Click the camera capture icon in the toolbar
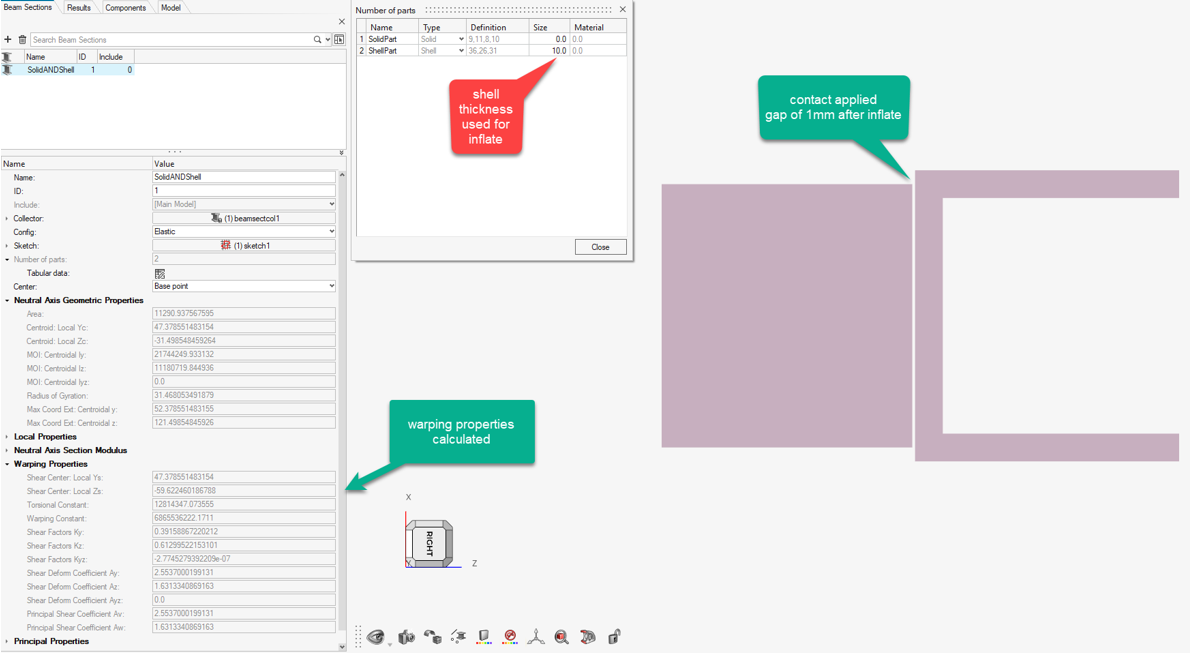The image size is (1190, 653). (x=406, y=637)
